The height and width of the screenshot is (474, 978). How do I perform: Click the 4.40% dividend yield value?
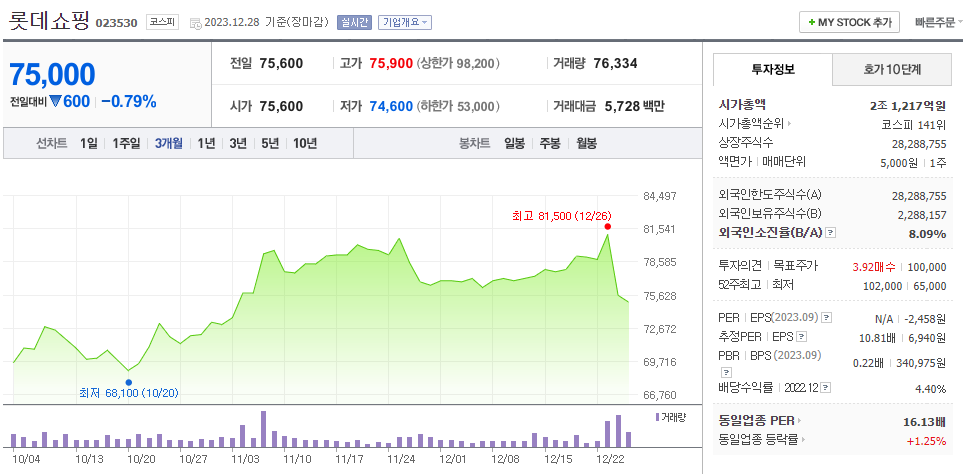[931, 389]
